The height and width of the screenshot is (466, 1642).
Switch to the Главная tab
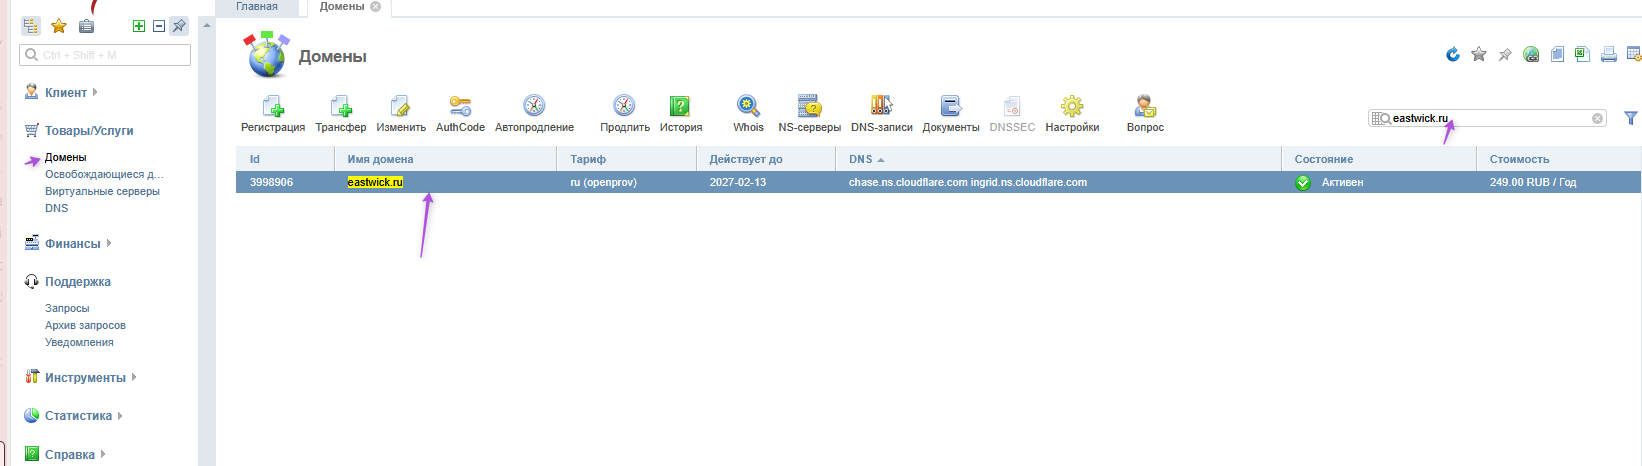pyautogui.click(x=257, y=7)
